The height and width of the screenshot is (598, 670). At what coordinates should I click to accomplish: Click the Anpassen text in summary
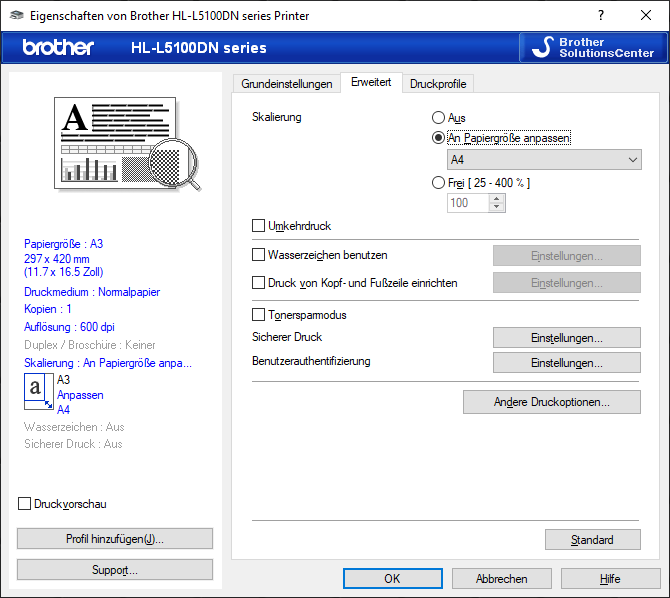80,395
